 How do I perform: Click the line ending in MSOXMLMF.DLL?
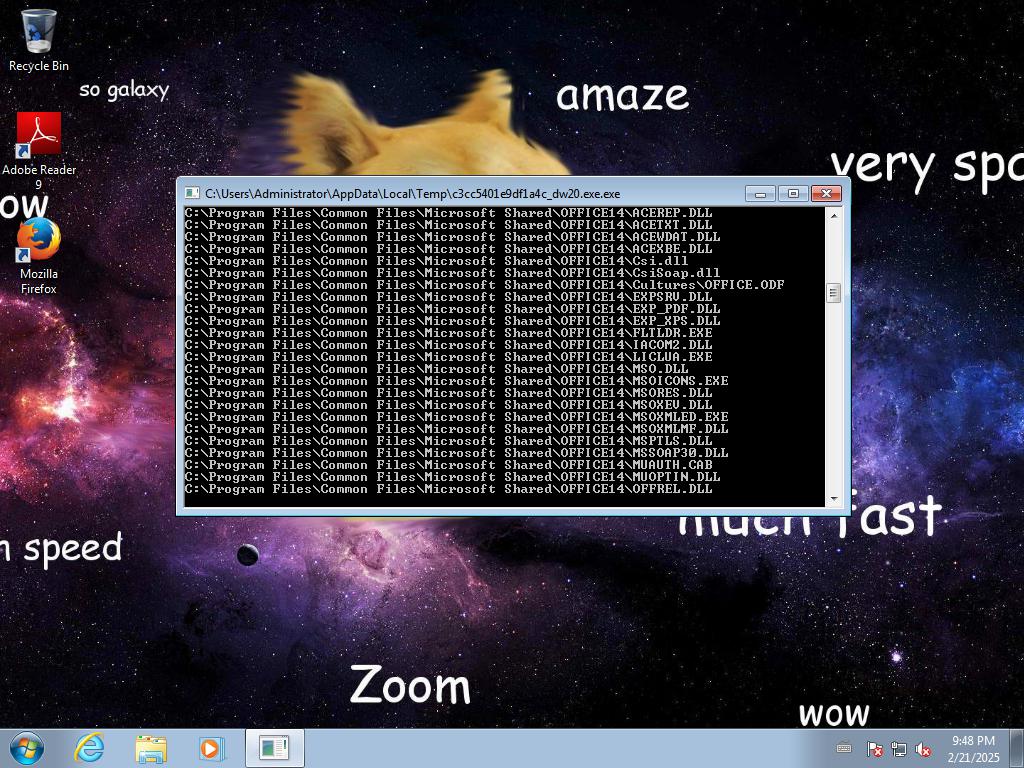tap(456, 428)
